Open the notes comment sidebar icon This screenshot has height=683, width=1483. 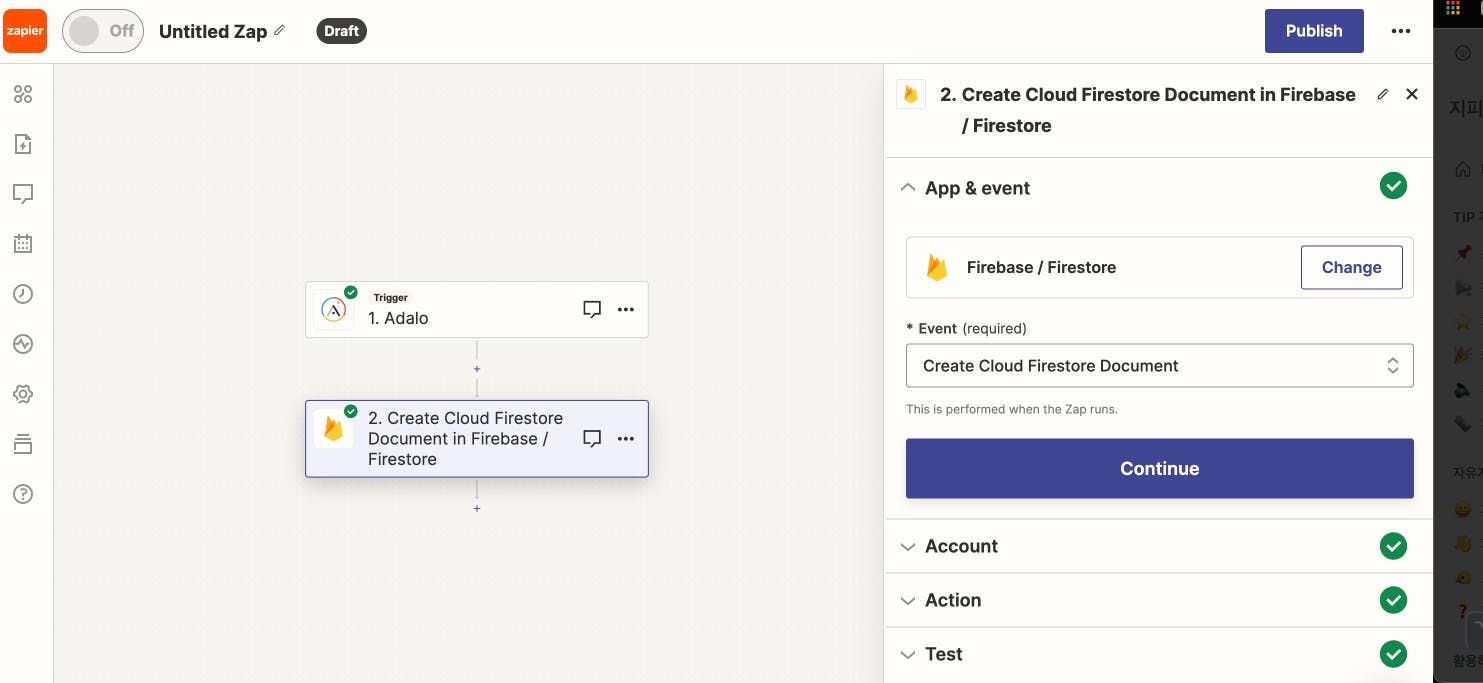[23, 194]
